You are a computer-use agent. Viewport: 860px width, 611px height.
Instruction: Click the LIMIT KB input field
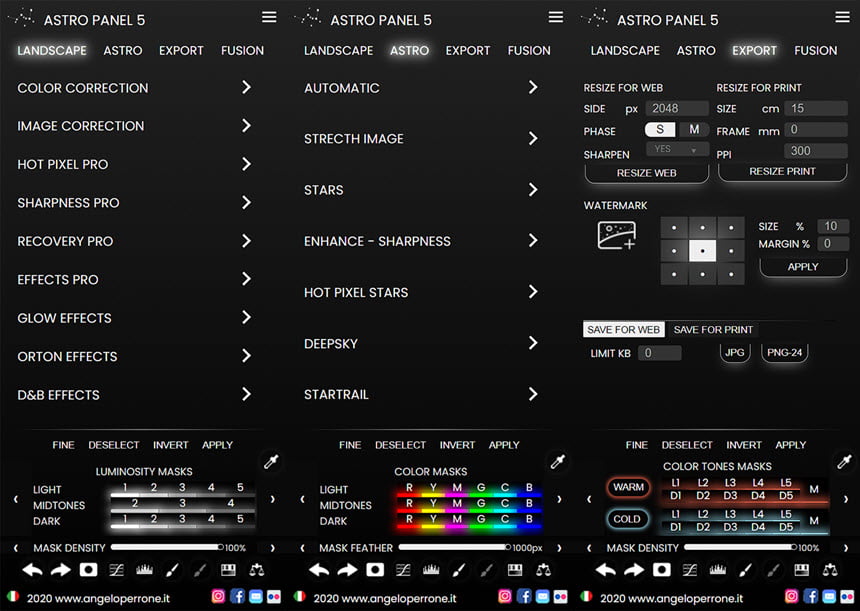tap(660, 353)
